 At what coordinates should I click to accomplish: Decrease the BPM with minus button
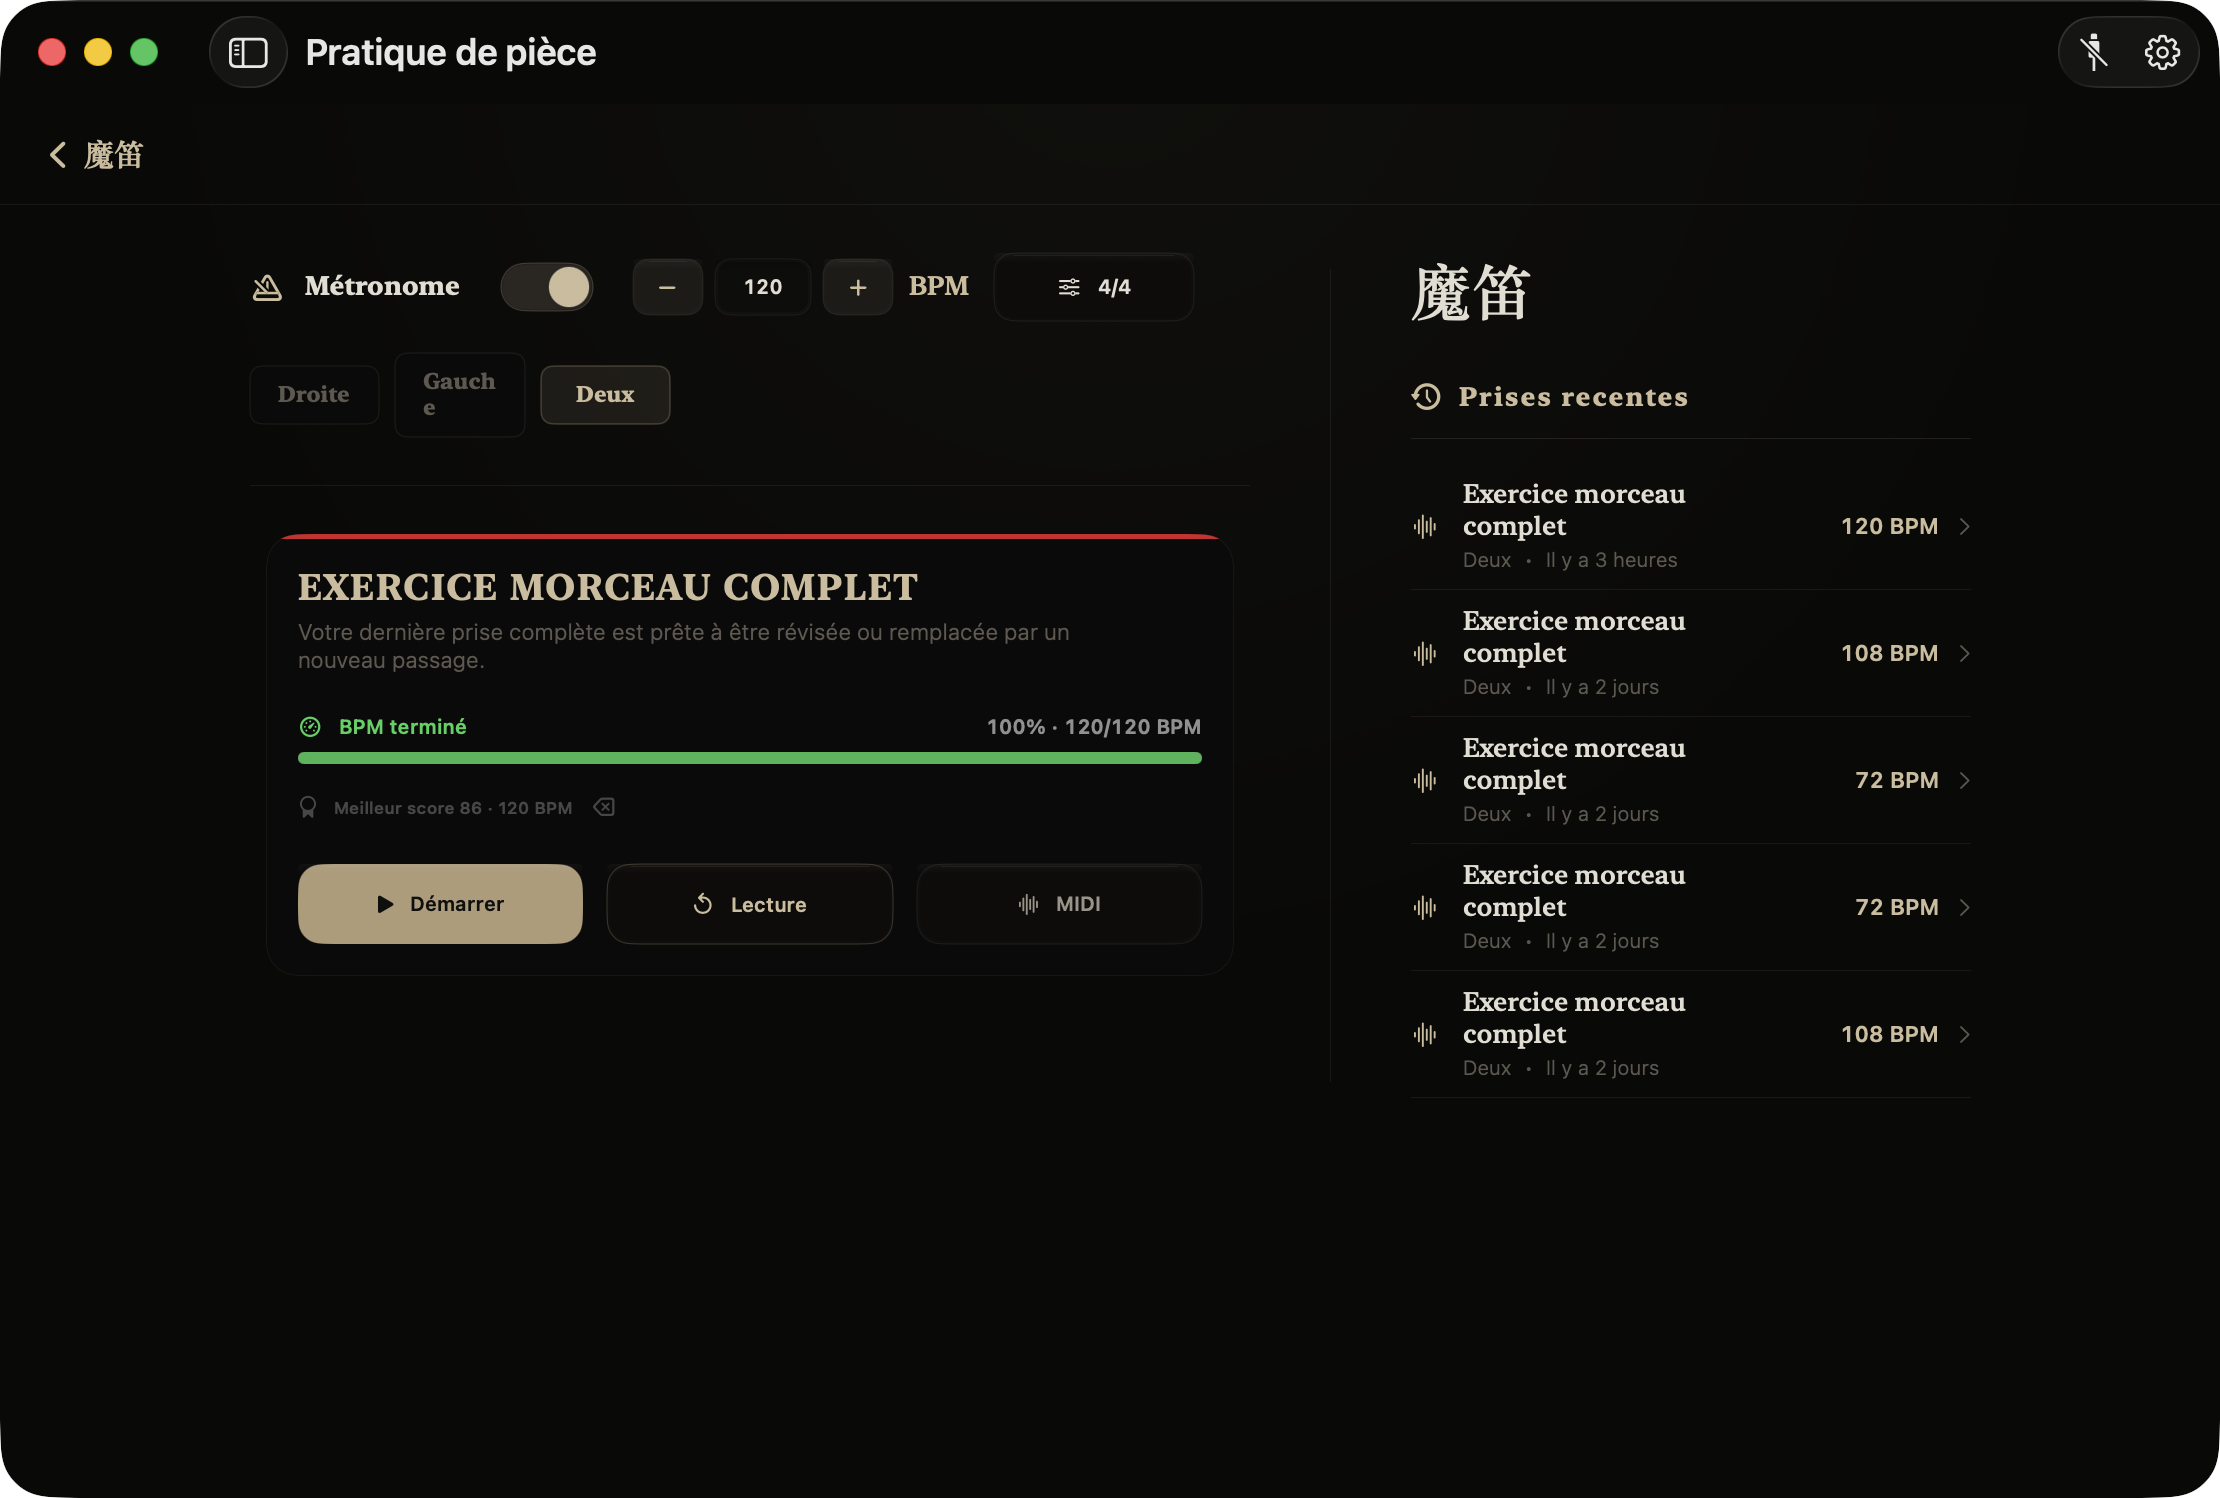click(x=667, y=287)
